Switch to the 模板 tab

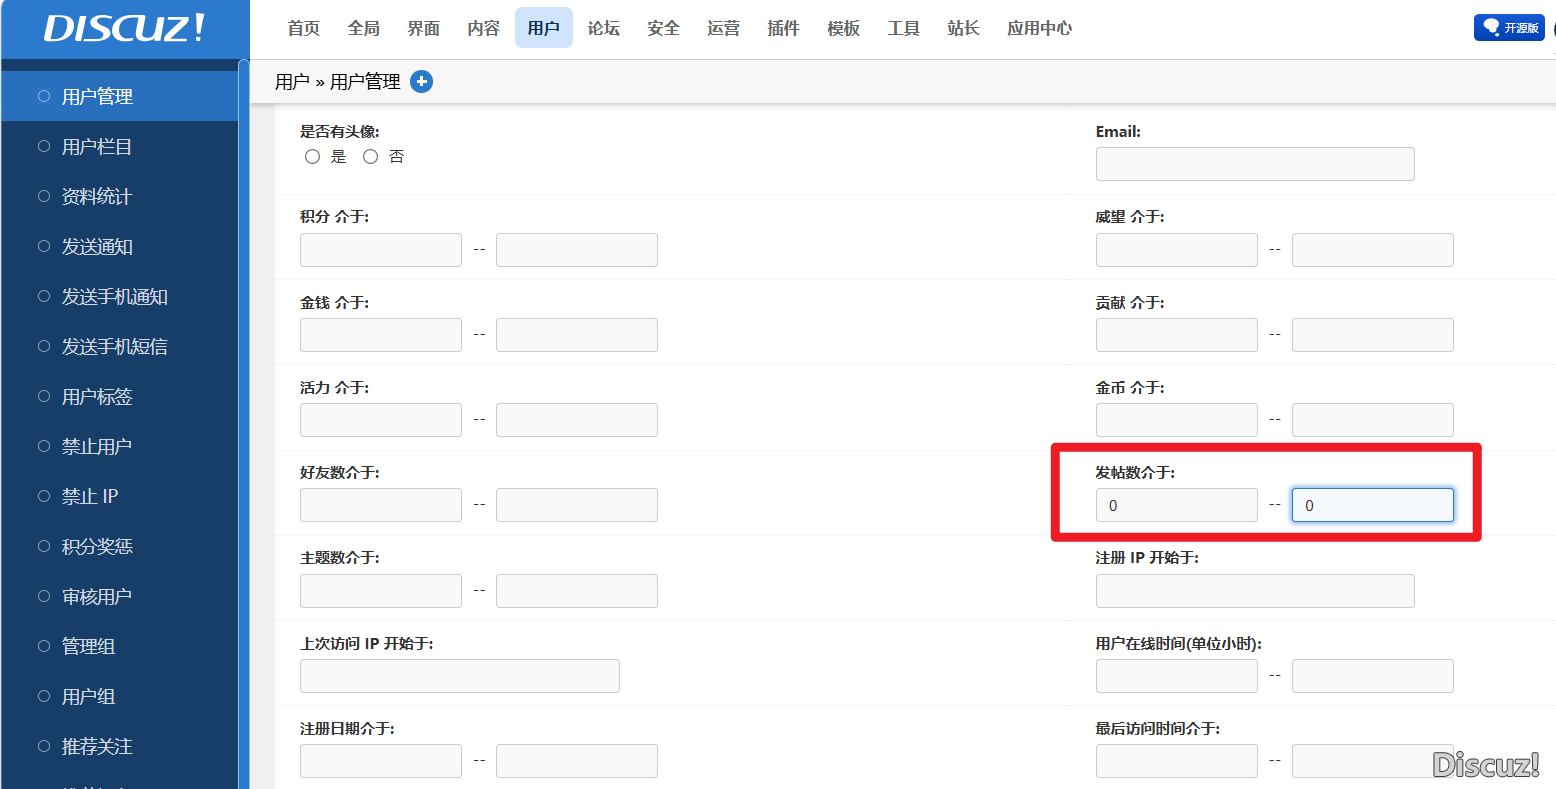(843, 28)
